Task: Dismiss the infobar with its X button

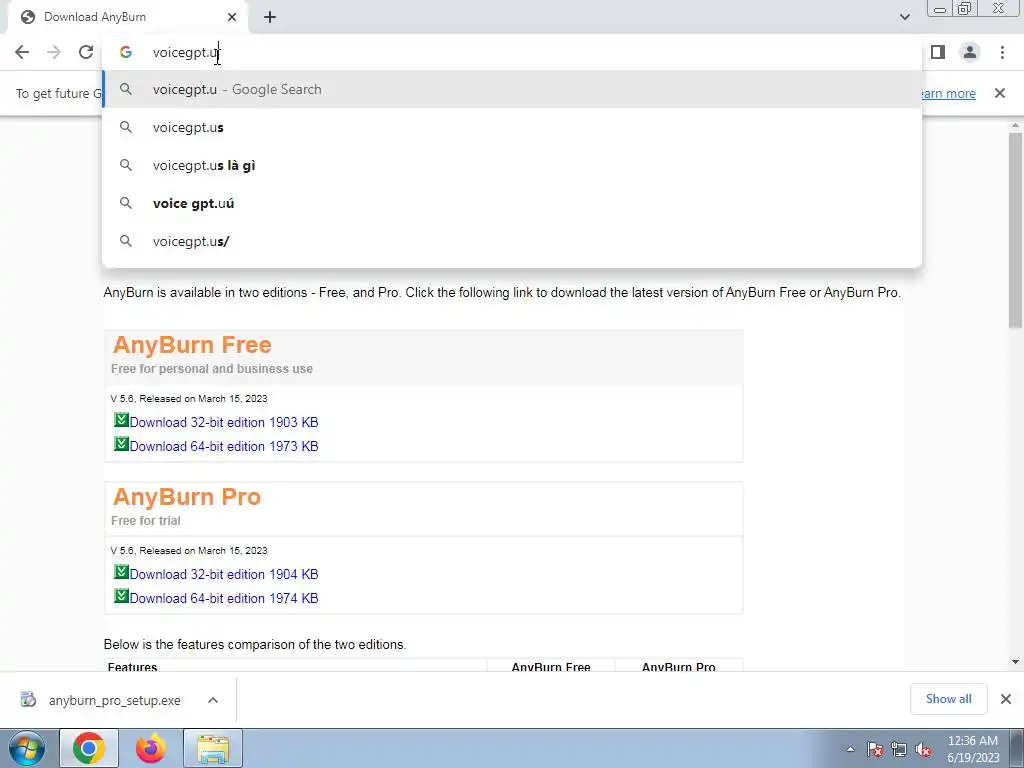Action: tap(999, 93)
